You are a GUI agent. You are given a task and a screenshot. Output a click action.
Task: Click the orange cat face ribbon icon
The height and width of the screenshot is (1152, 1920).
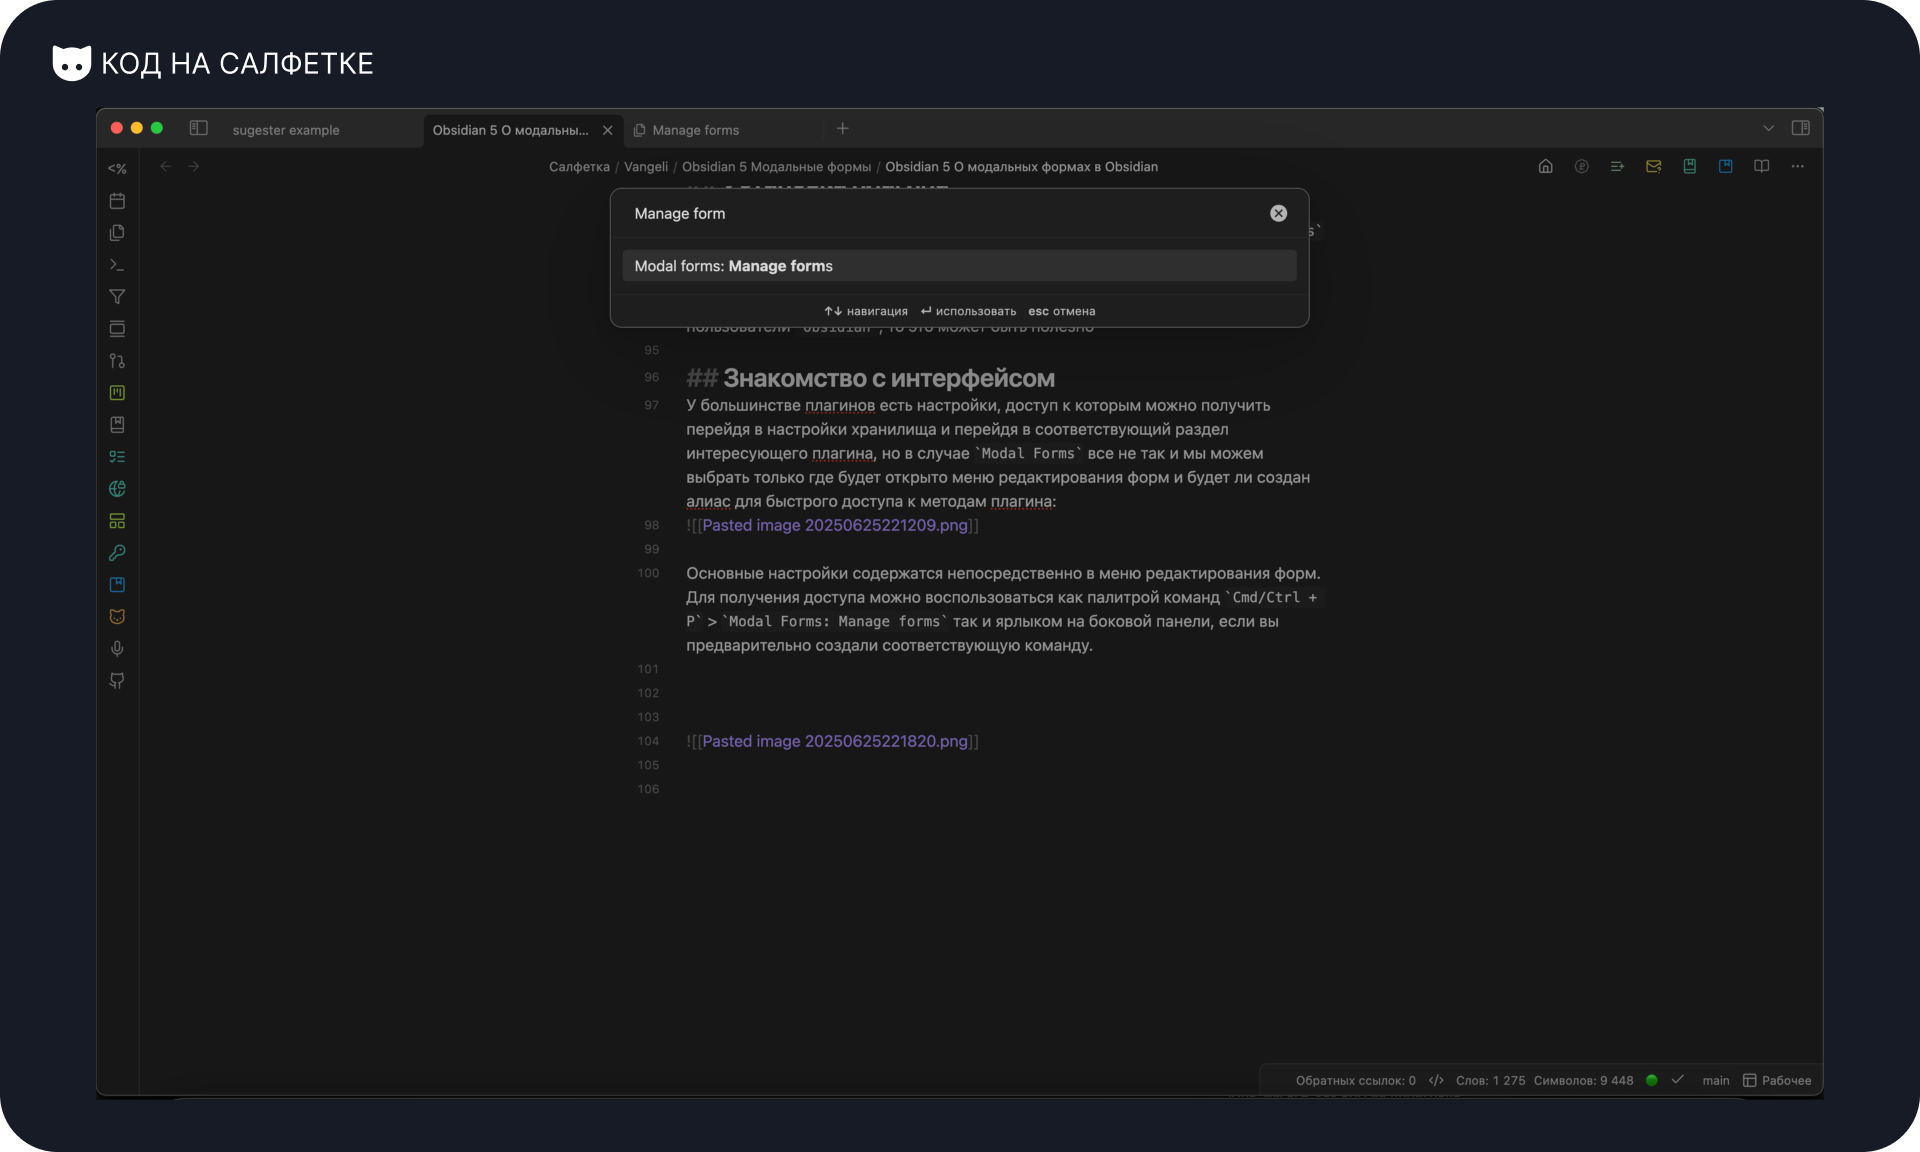pyautogui.click(x=117, y=617)
